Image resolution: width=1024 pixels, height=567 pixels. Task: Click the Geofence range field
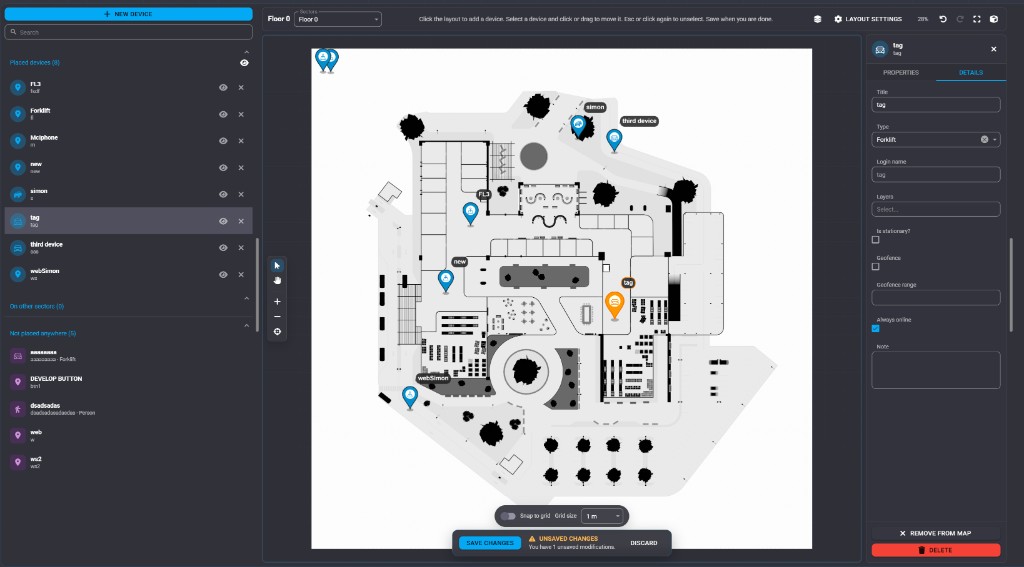click(x=936, y=298)
